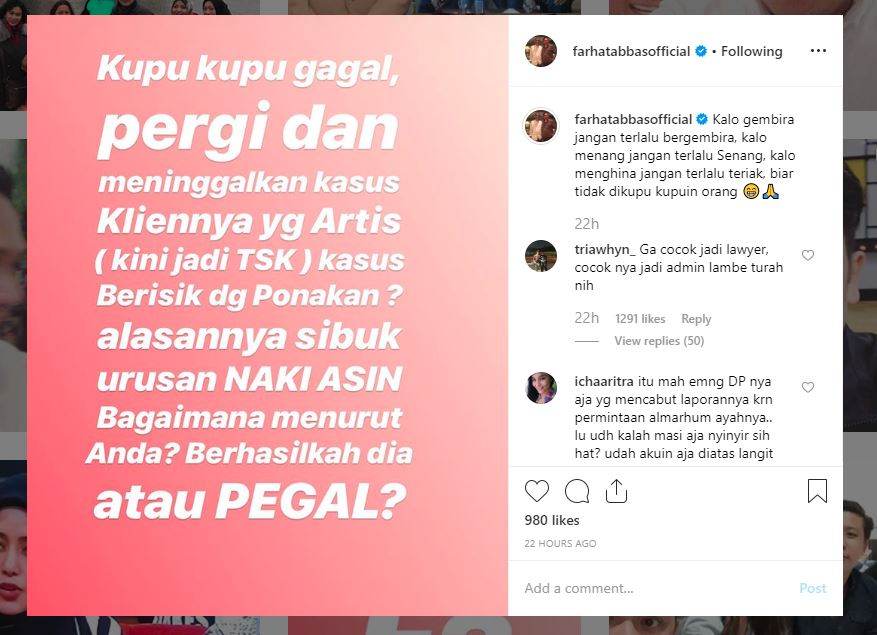The height and width of the screenshot is (635, 877).
Task: Like ichaaritra's comment with small heart
Action: [x=808, y=387]
